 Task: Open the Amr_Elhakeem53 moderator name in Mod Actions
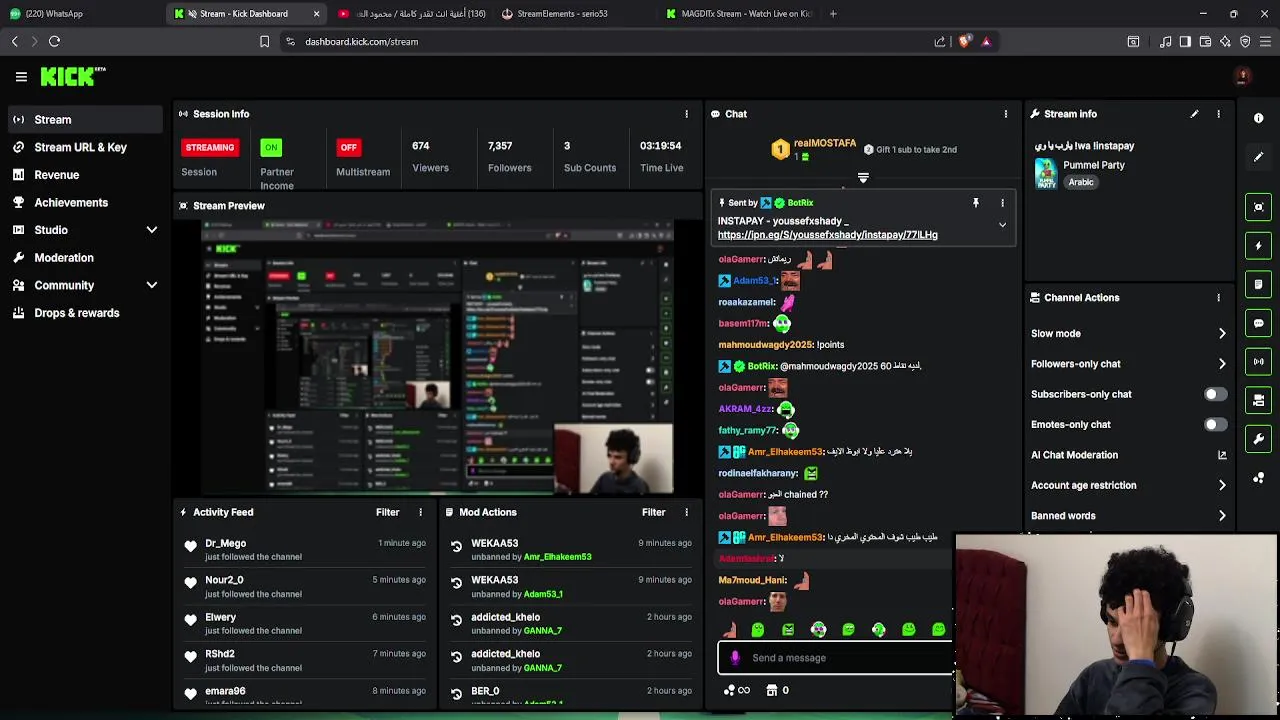(557, 557)
